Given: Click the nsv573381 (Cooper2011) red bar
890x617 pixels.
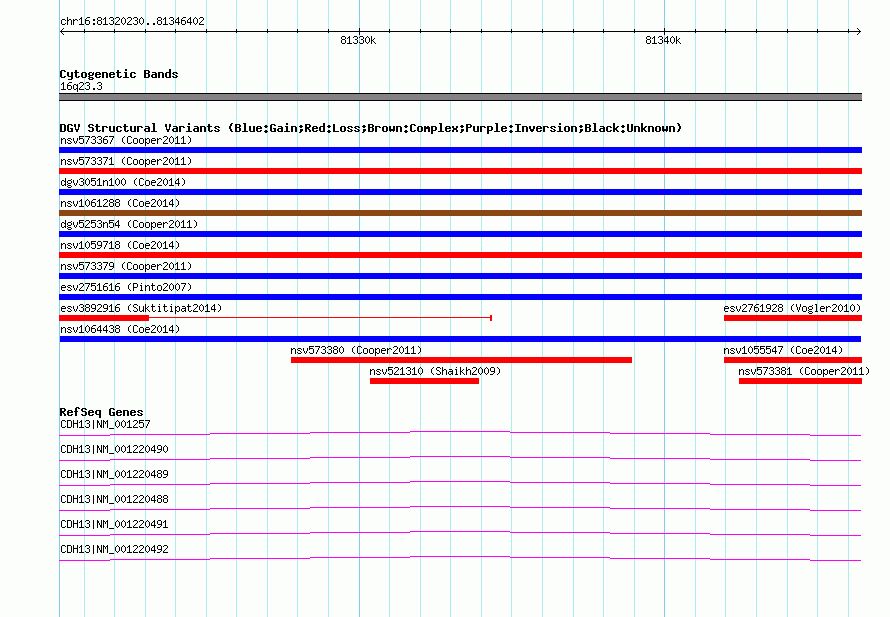Looking at the screenshot, I should tap(800, 381).
